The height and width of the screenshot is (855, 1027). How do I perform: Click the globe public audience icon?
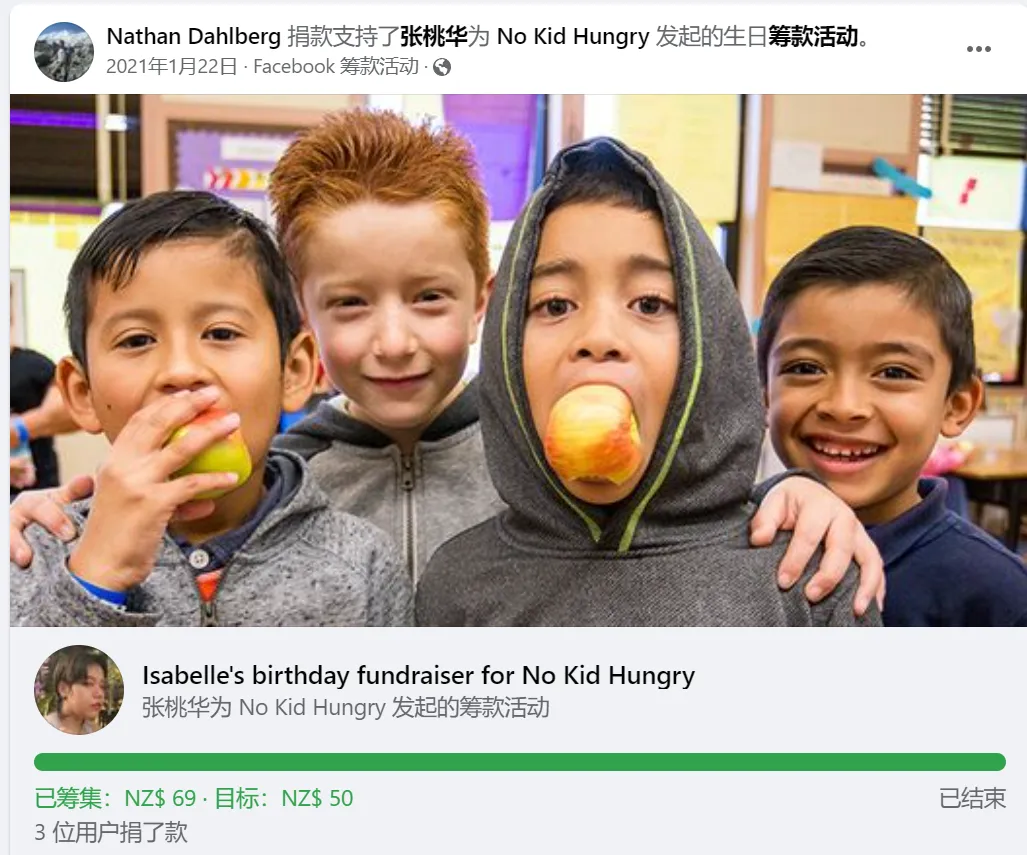tap(442, 67)
